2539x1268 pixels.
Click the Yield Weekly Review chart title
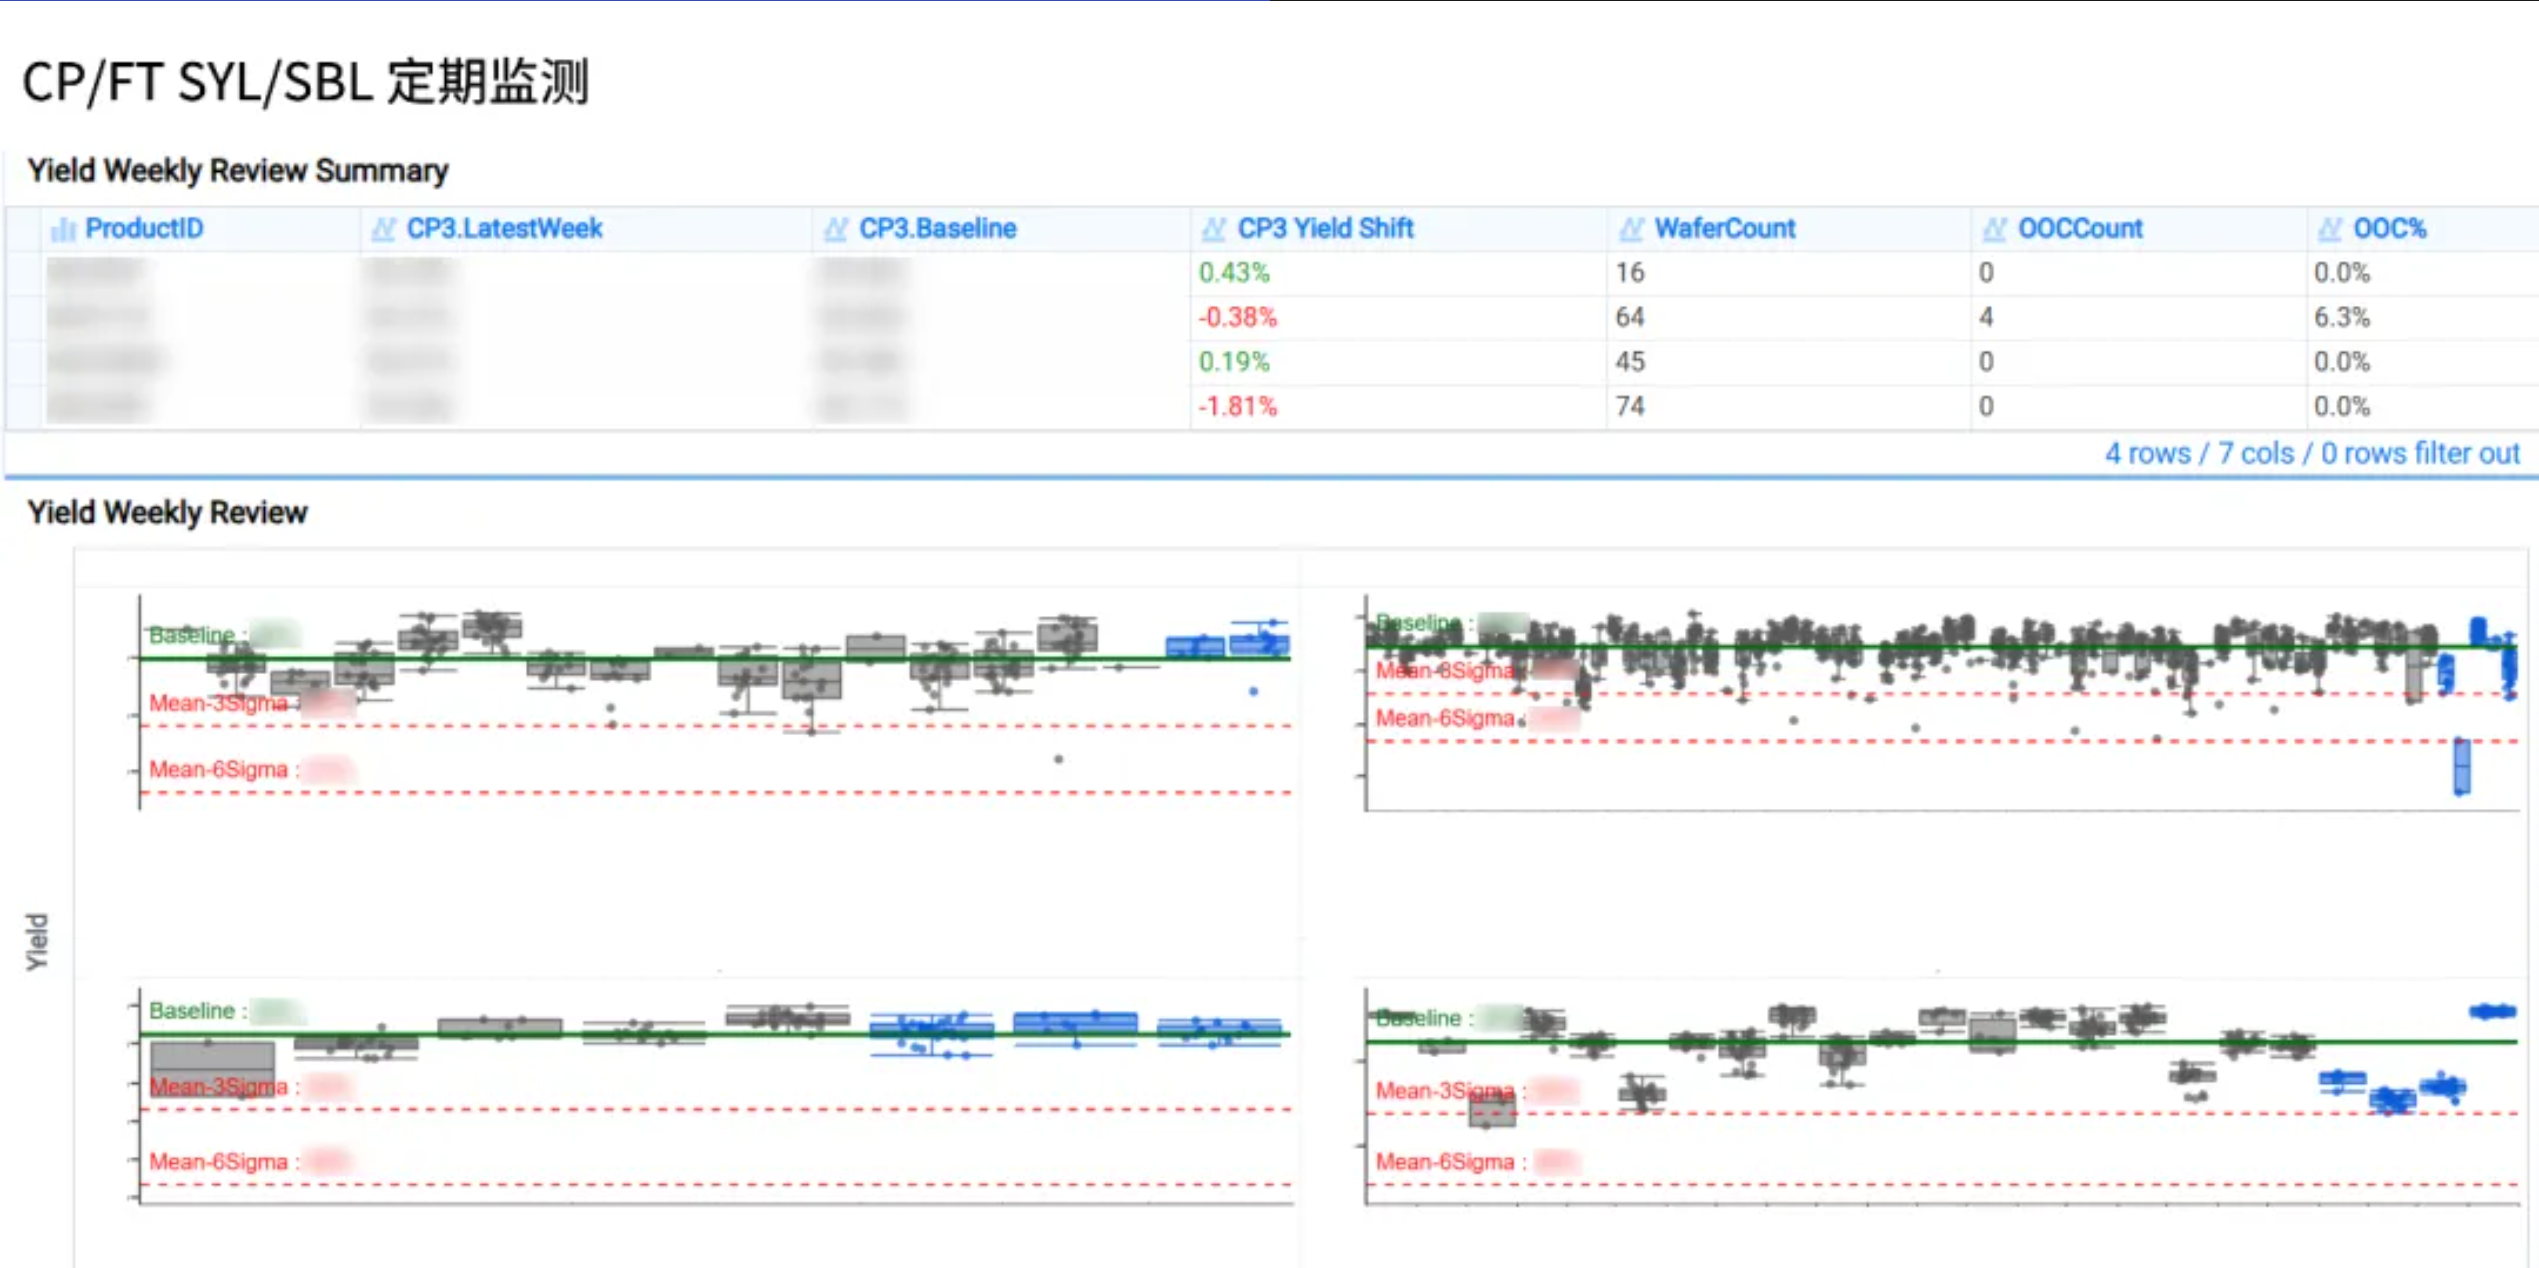tap(167, 513)
